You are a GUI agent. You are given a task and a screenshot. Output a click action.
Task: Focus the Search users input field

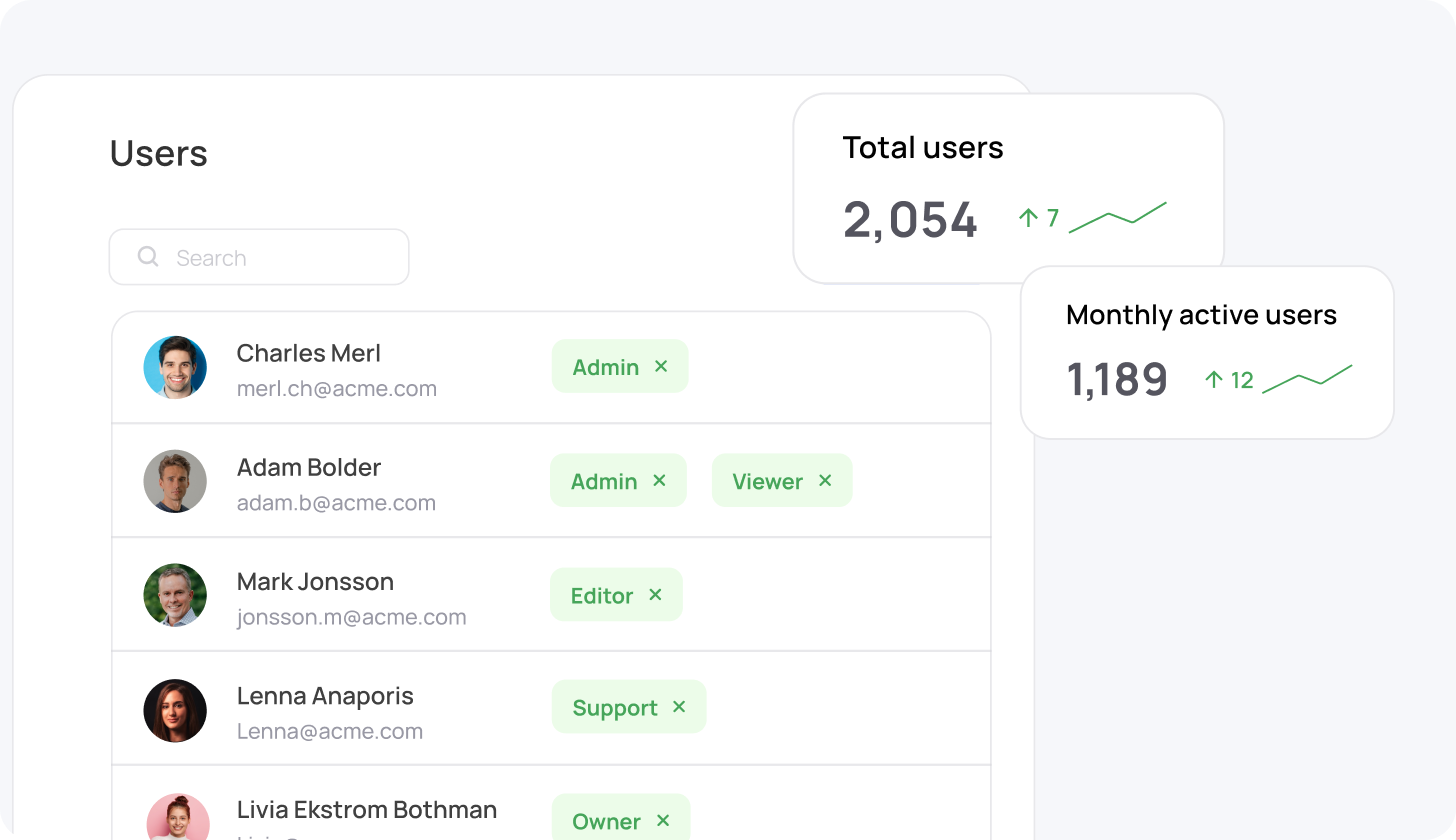[280, 258]
